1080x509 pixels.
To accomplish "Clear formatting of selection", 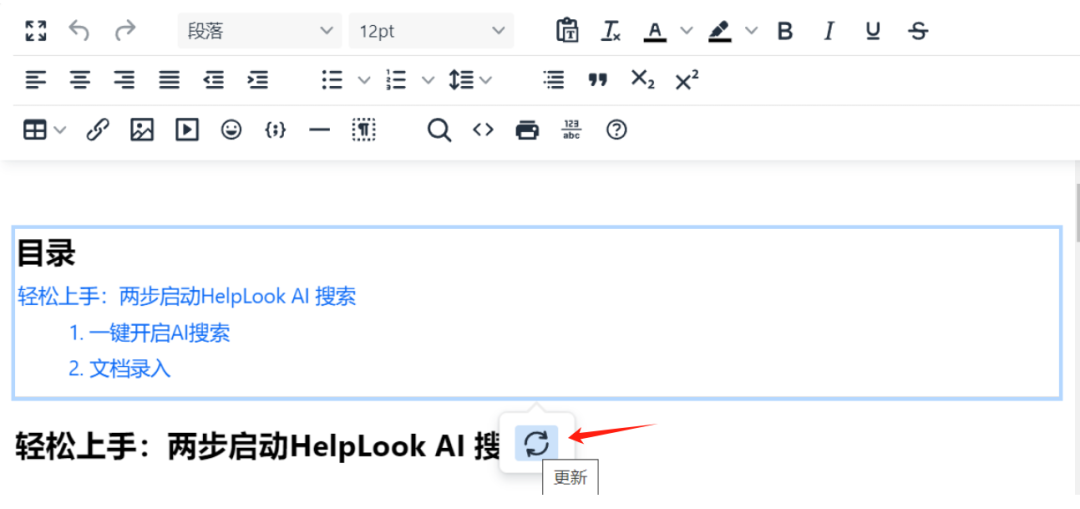I will [611, 31].
